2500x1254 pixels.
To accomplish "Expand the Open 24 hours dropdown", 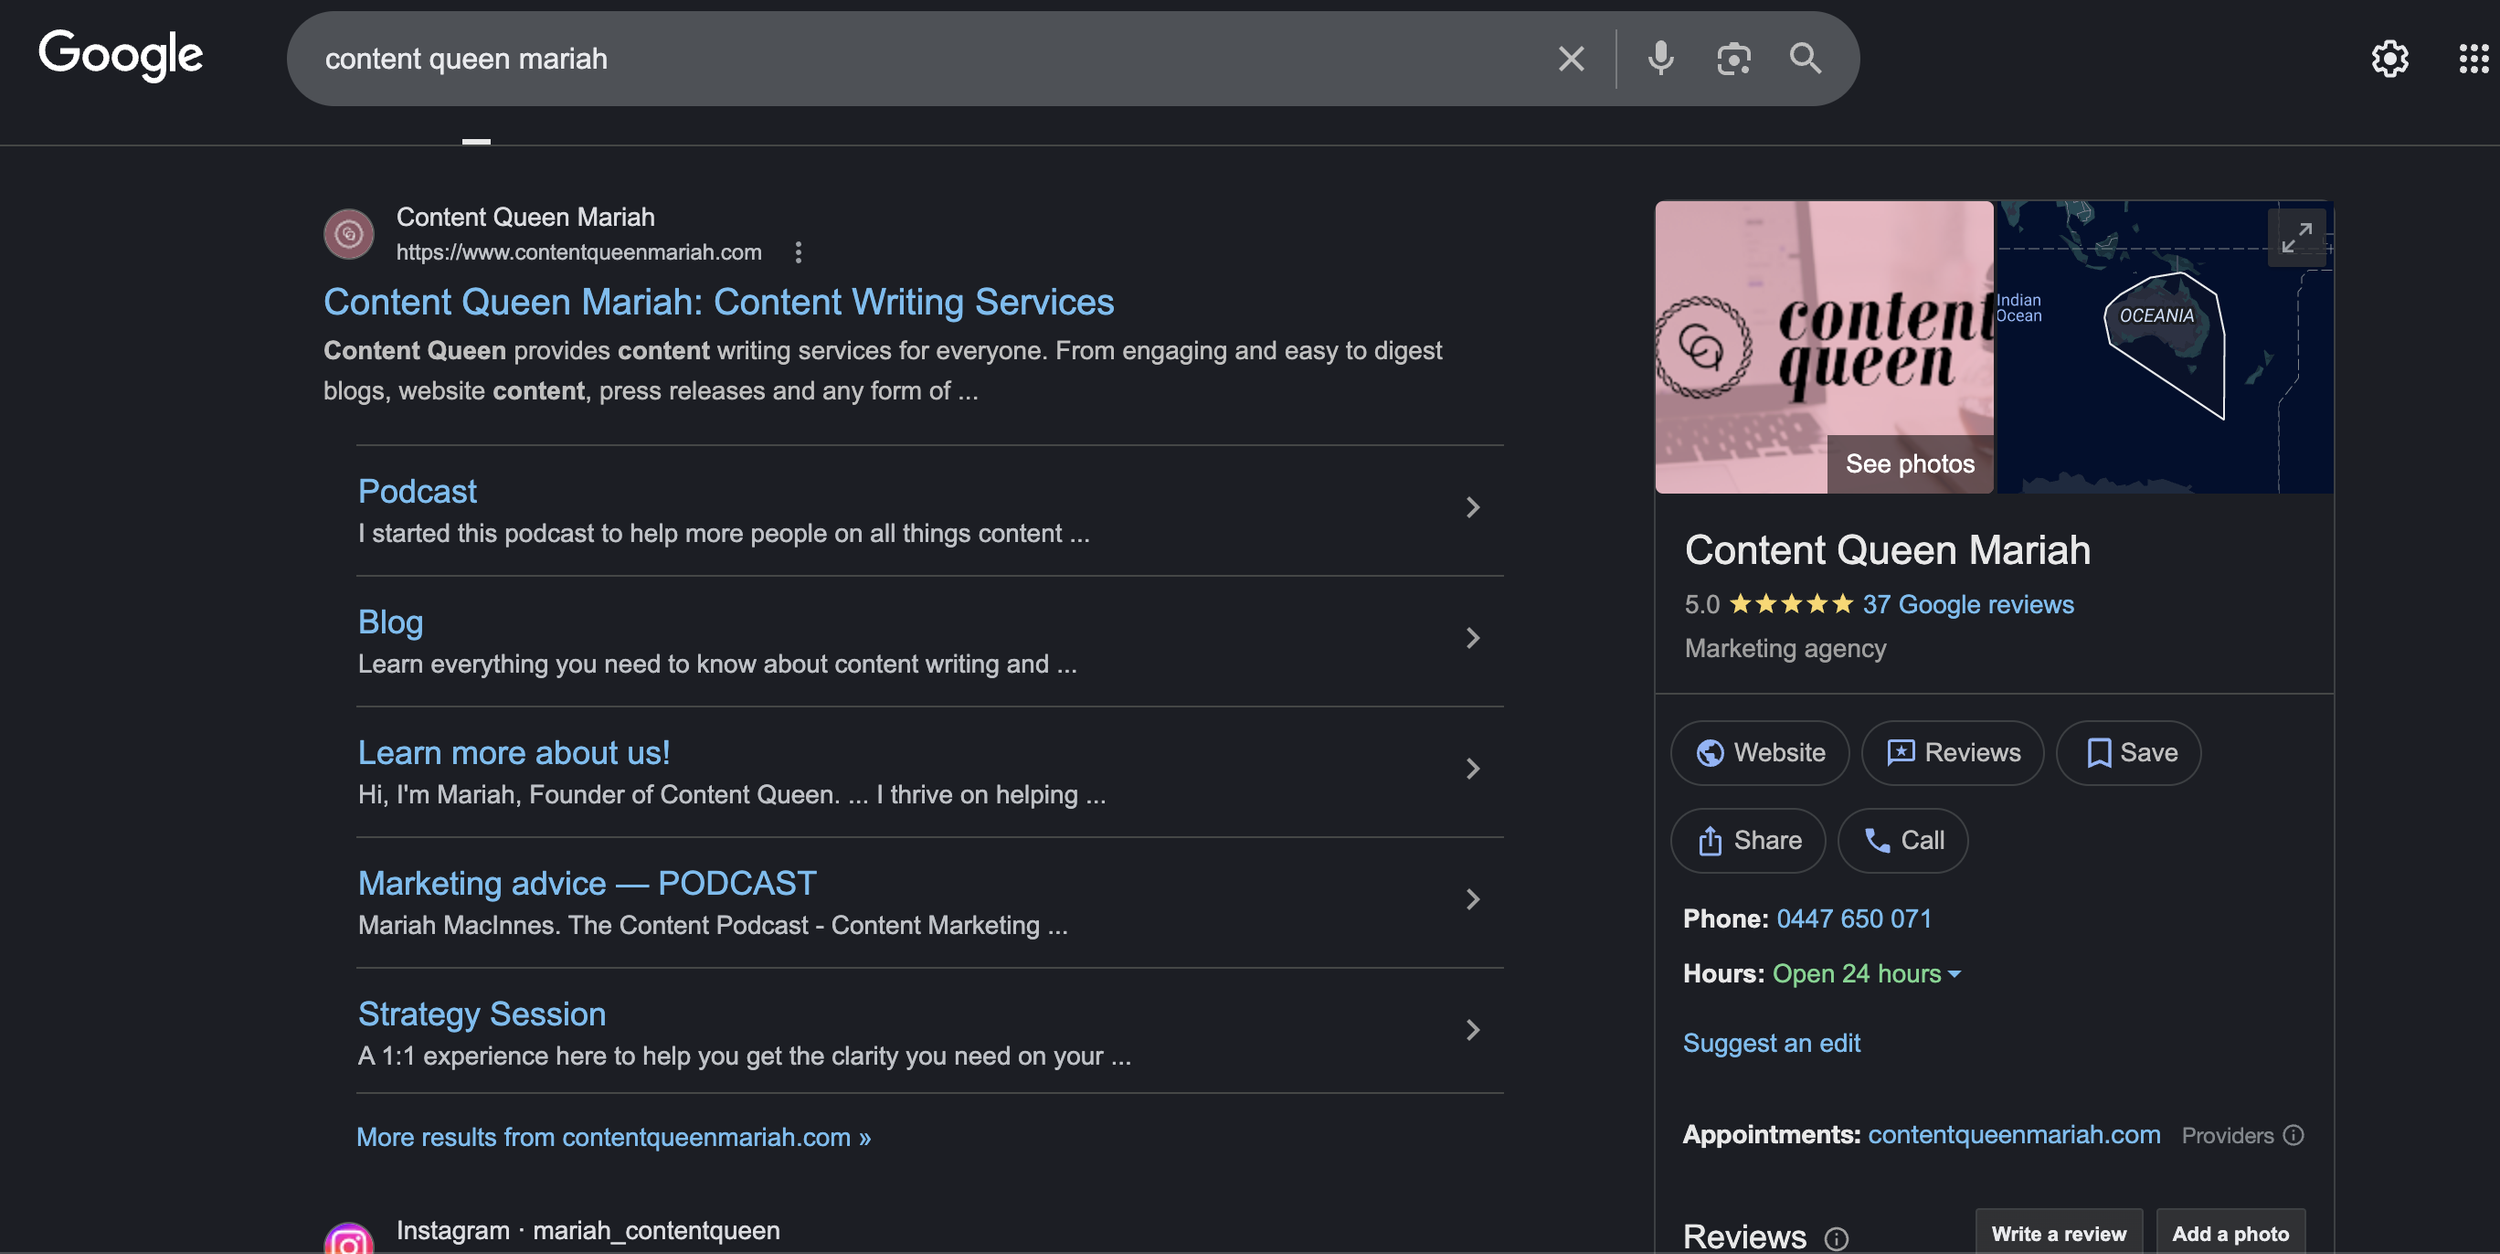I will pyautogui.click(x=1954, y=974).
